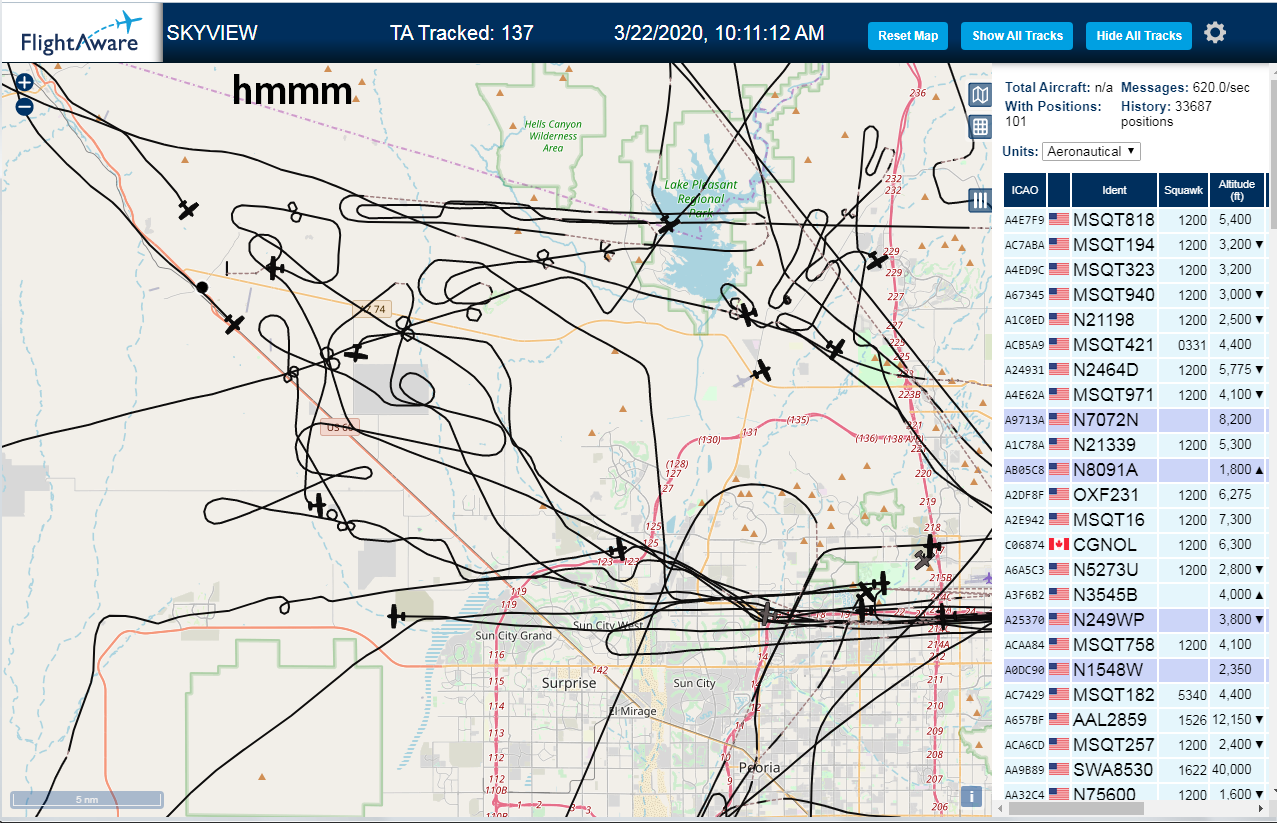Click the SKYVIEW title text
Image resolution: width=1277 pixels, height=823 pixels.
tap(212, 33)
